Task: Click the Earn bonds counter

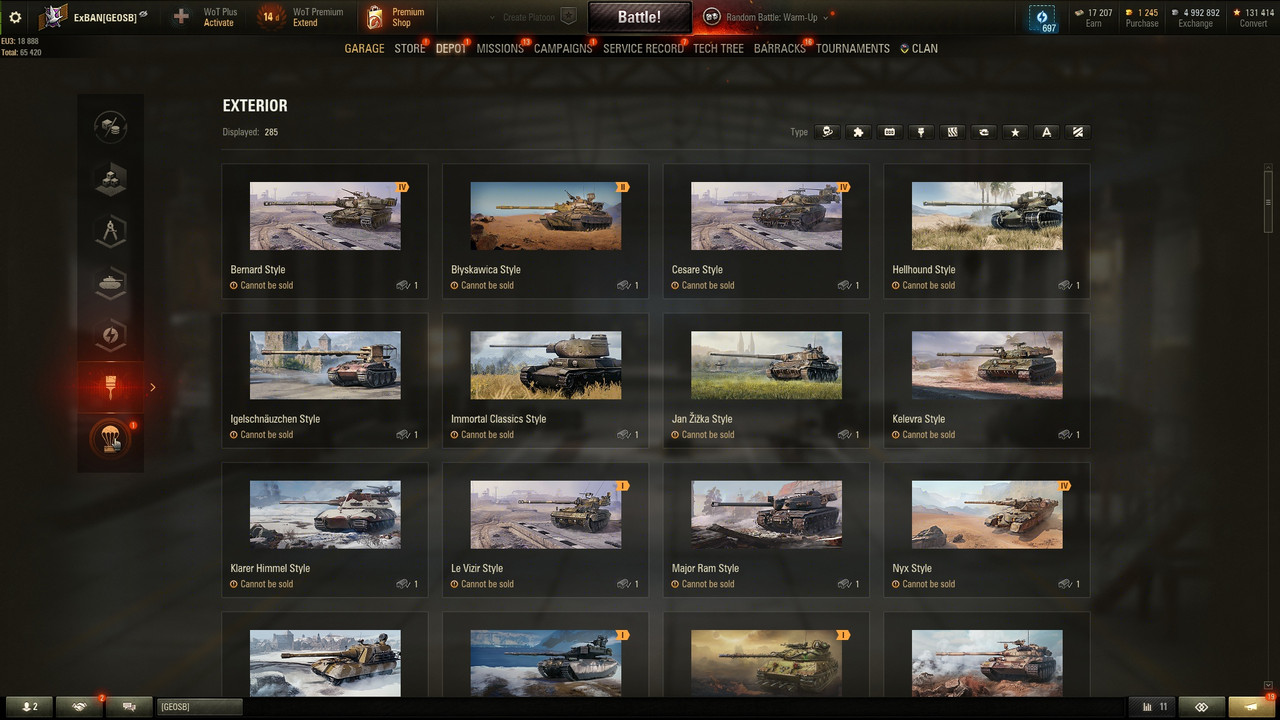Action: (1092, 18)
